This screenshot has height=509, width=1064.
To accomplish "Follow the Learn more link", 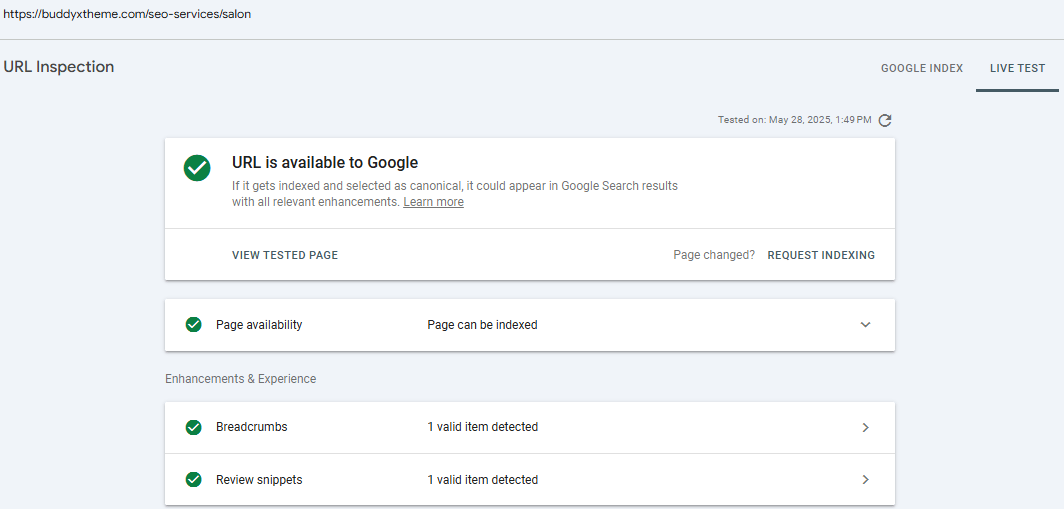I will 433,202.
